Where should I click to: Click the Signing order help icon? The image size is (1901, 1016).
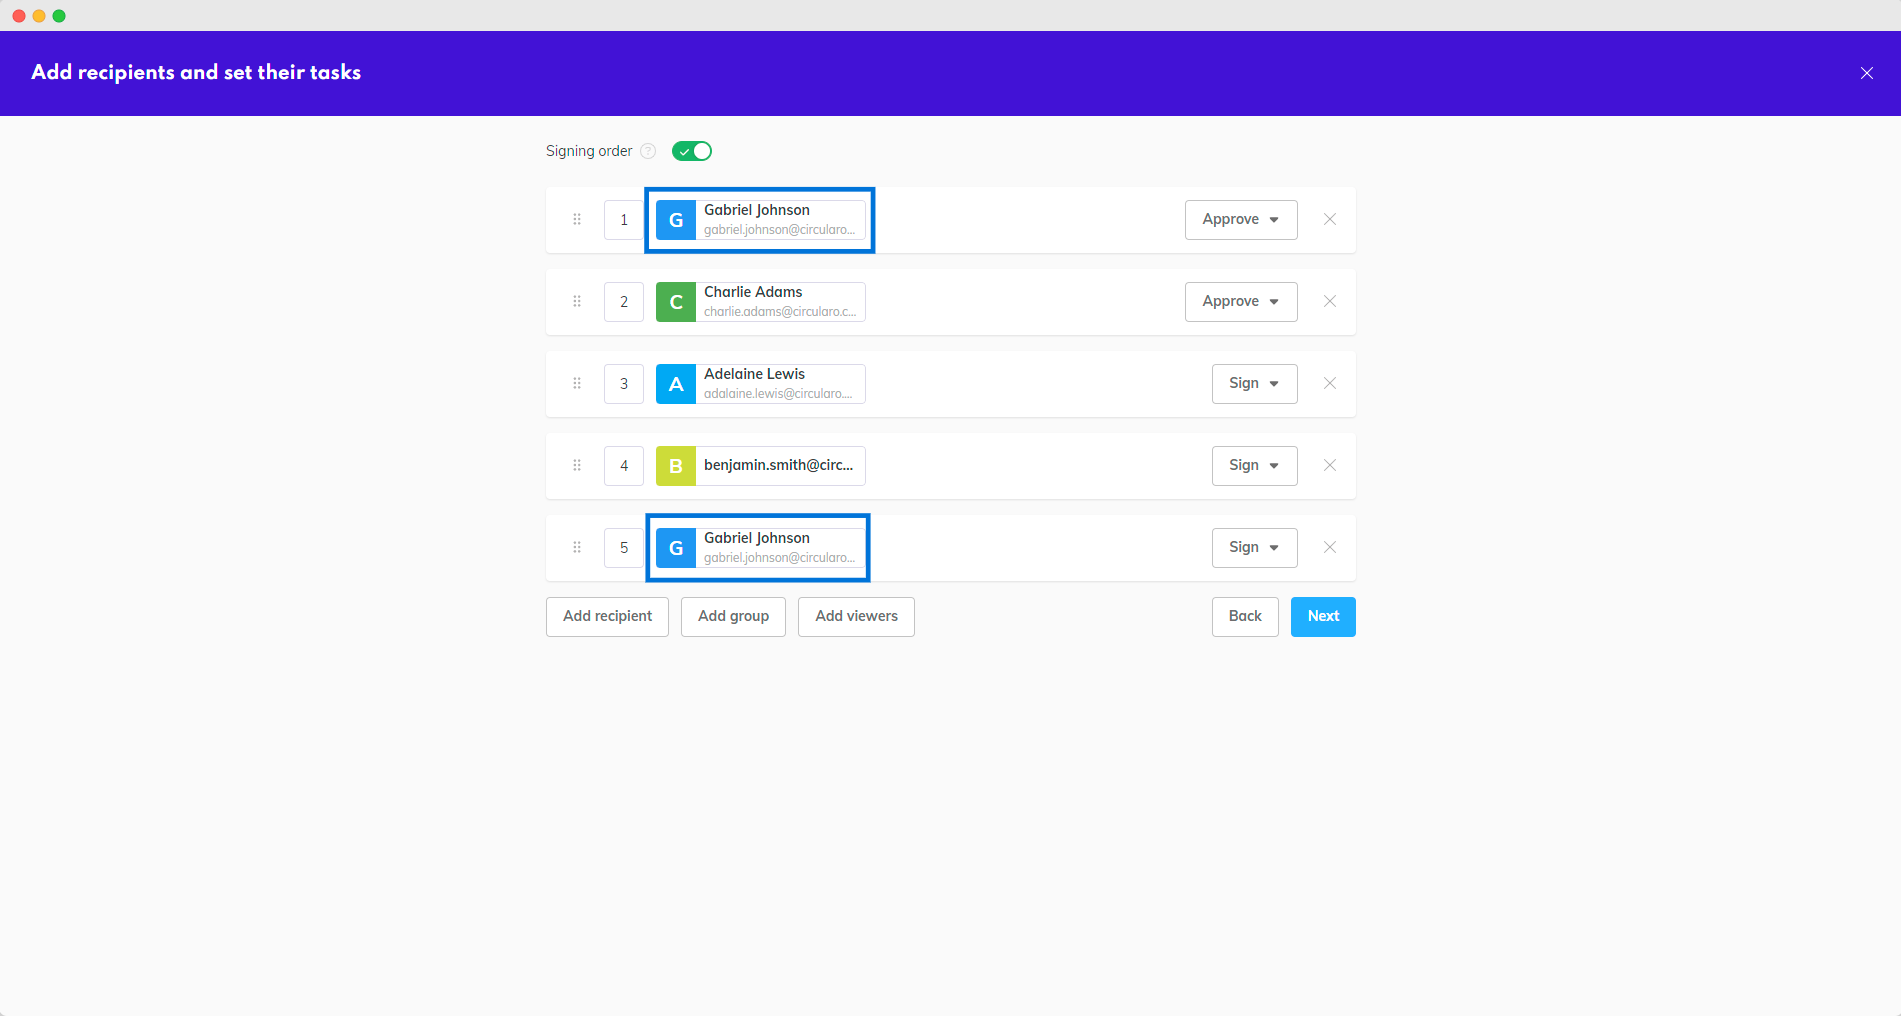click(648, 151)
